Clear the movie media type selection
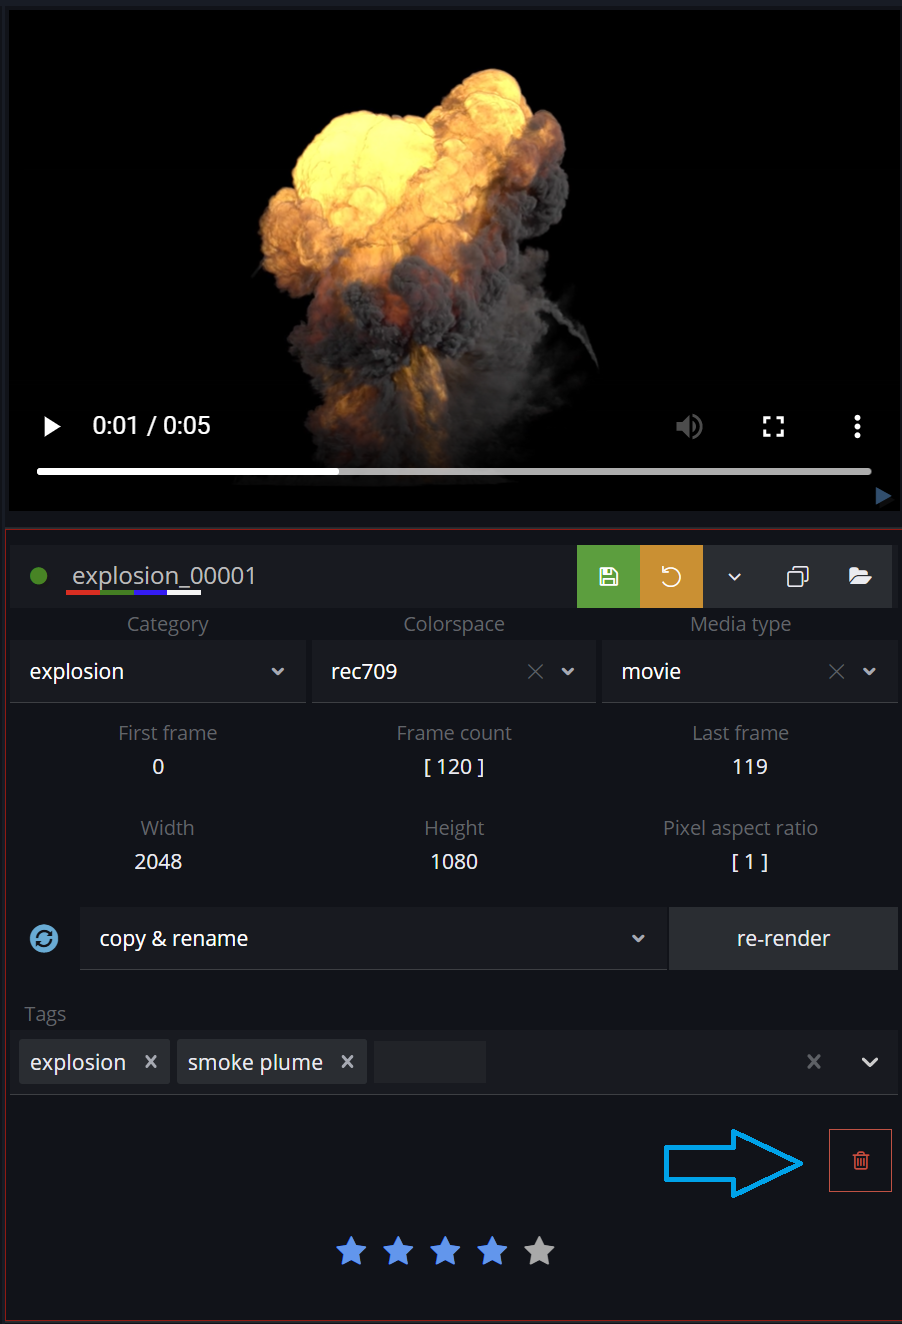Screen dimensions: 902x1324 click(837, 672)
